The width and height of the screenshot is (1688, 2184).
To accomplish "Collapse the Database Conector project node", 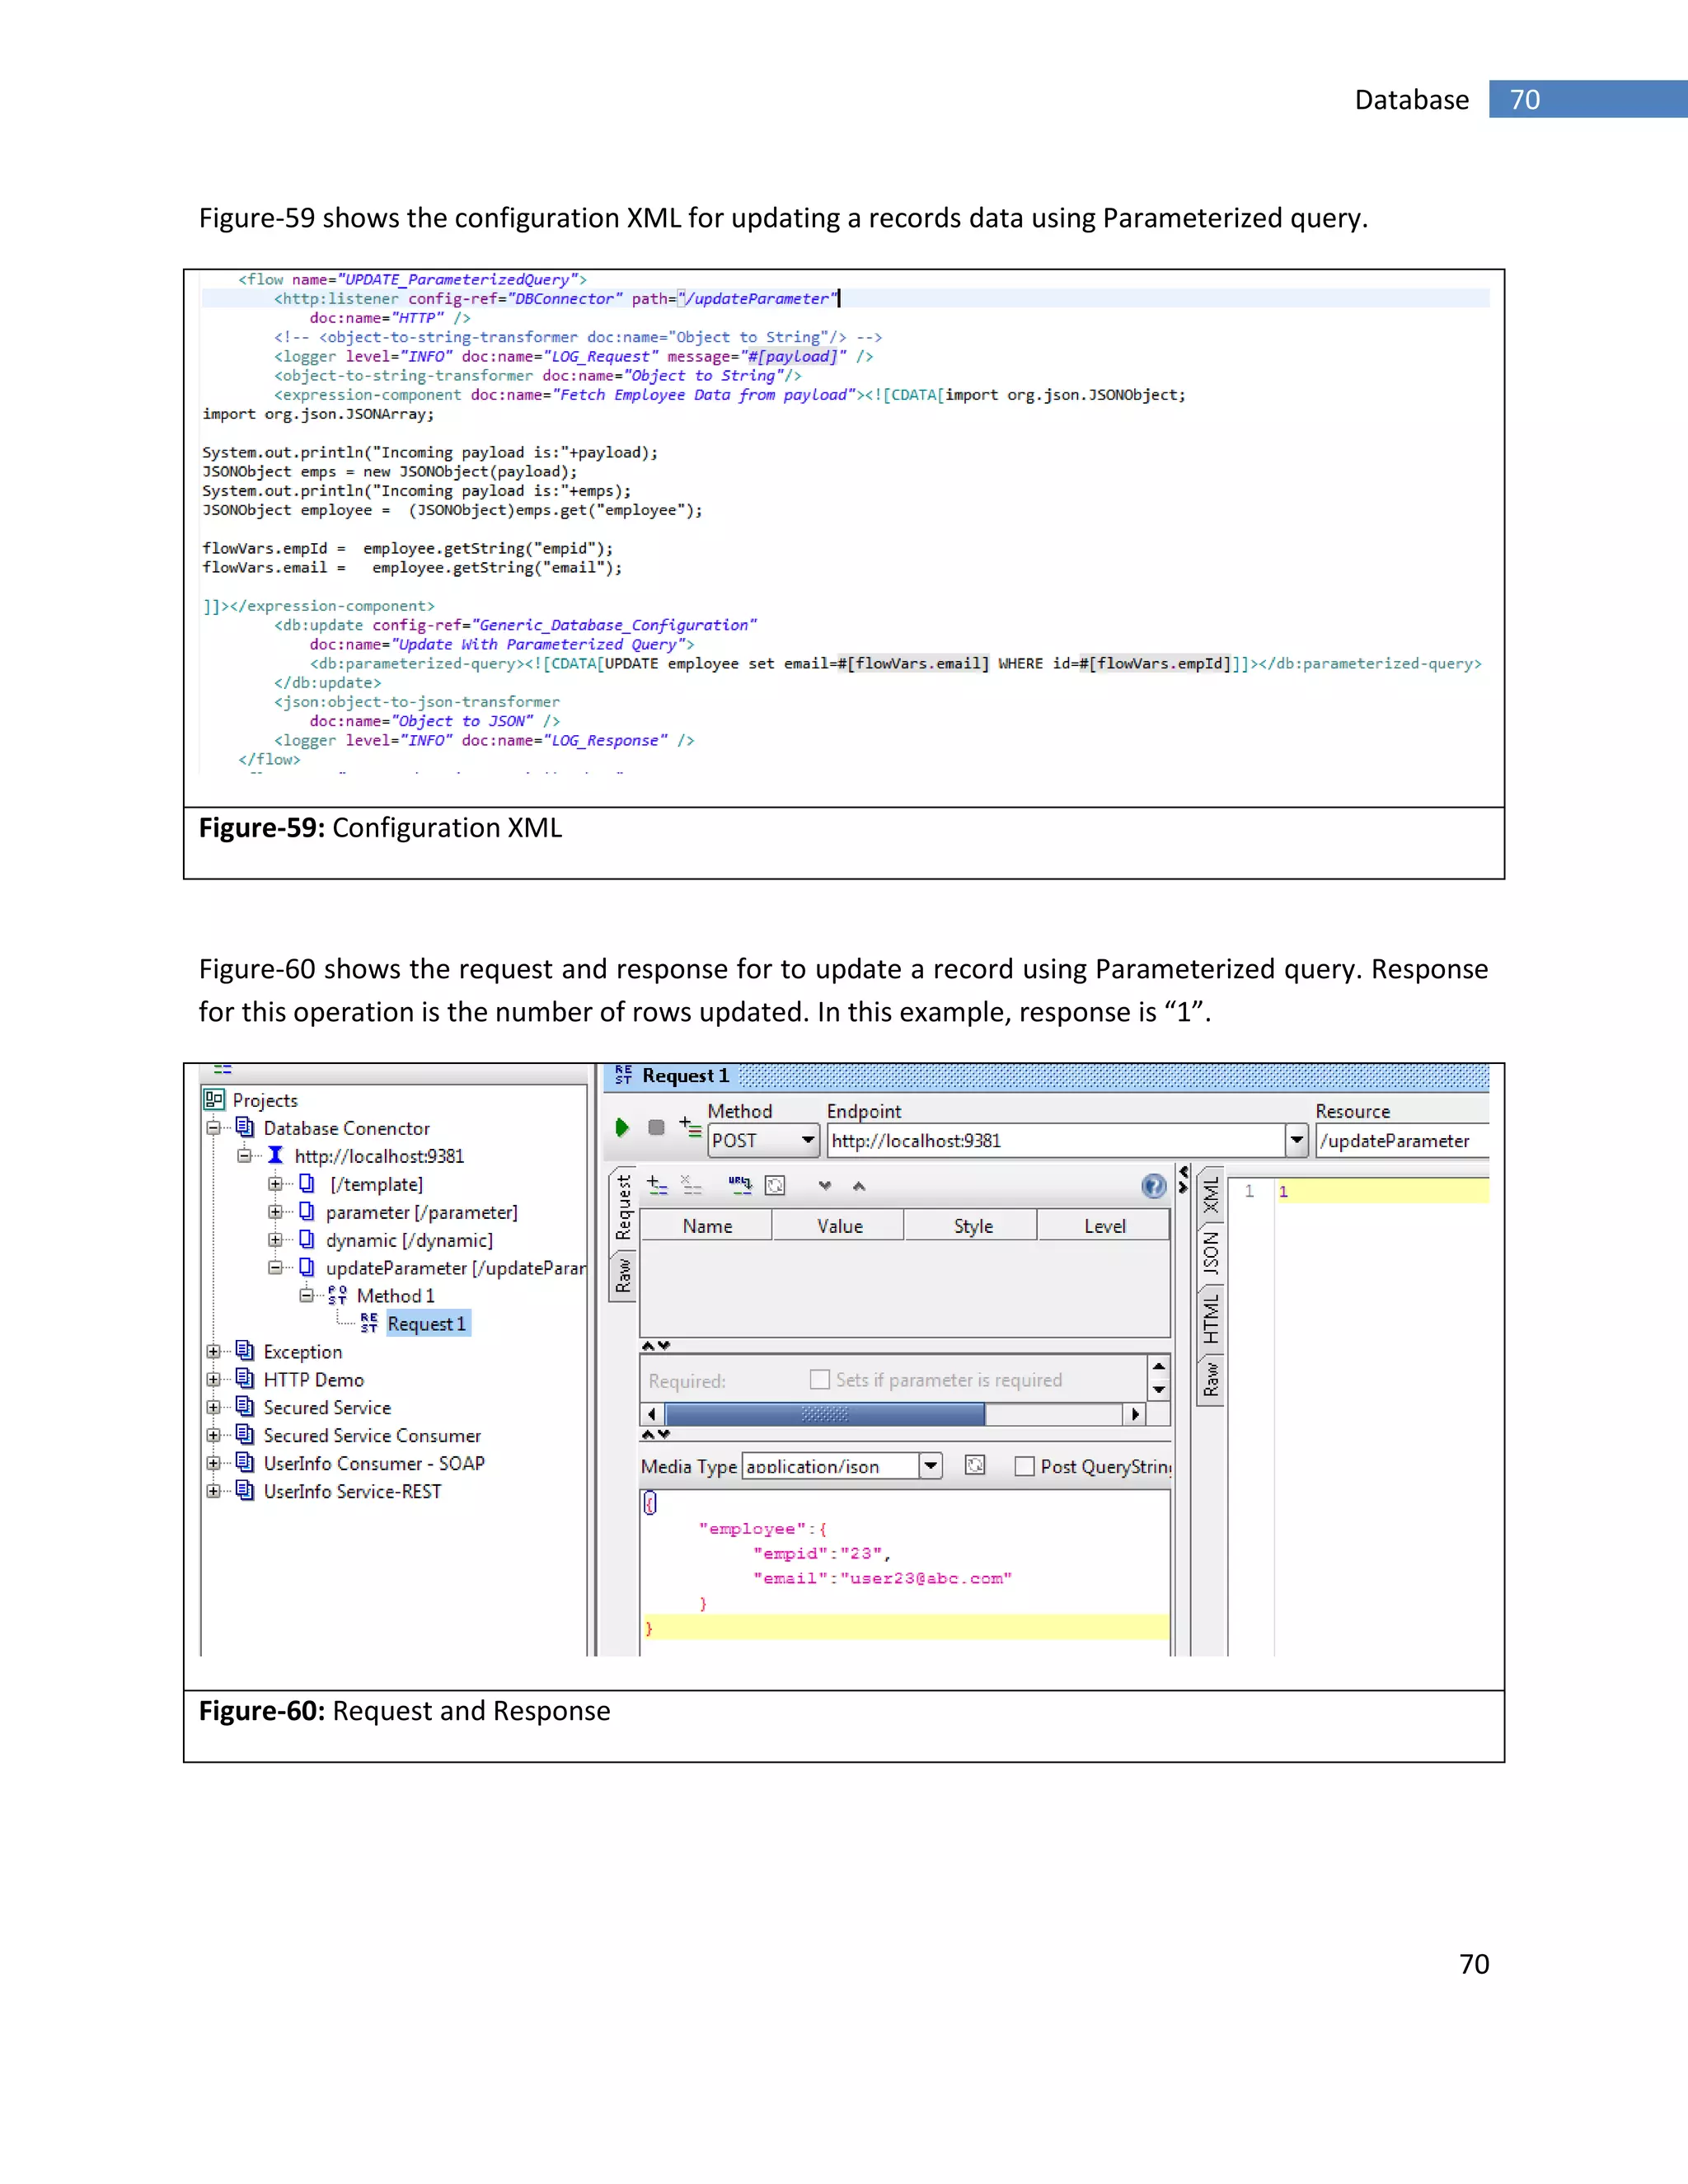I will click(x=213, y=1128).
